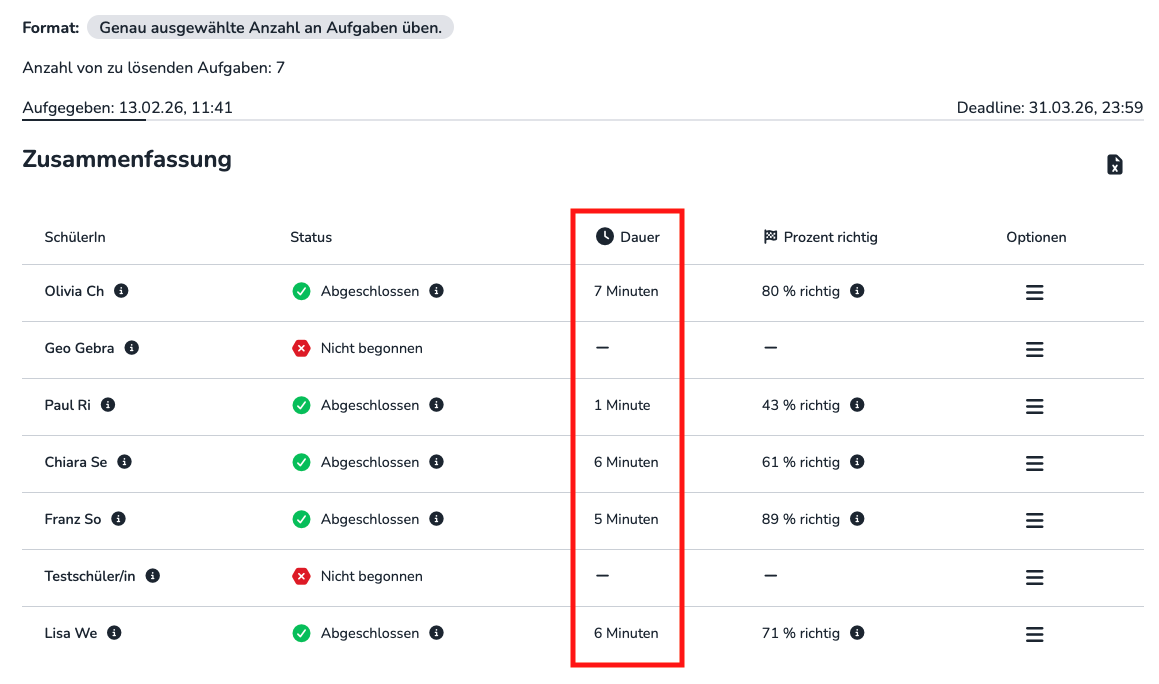
Task: Export summary as Excel file icon
Action: (x=1114, y=165)
